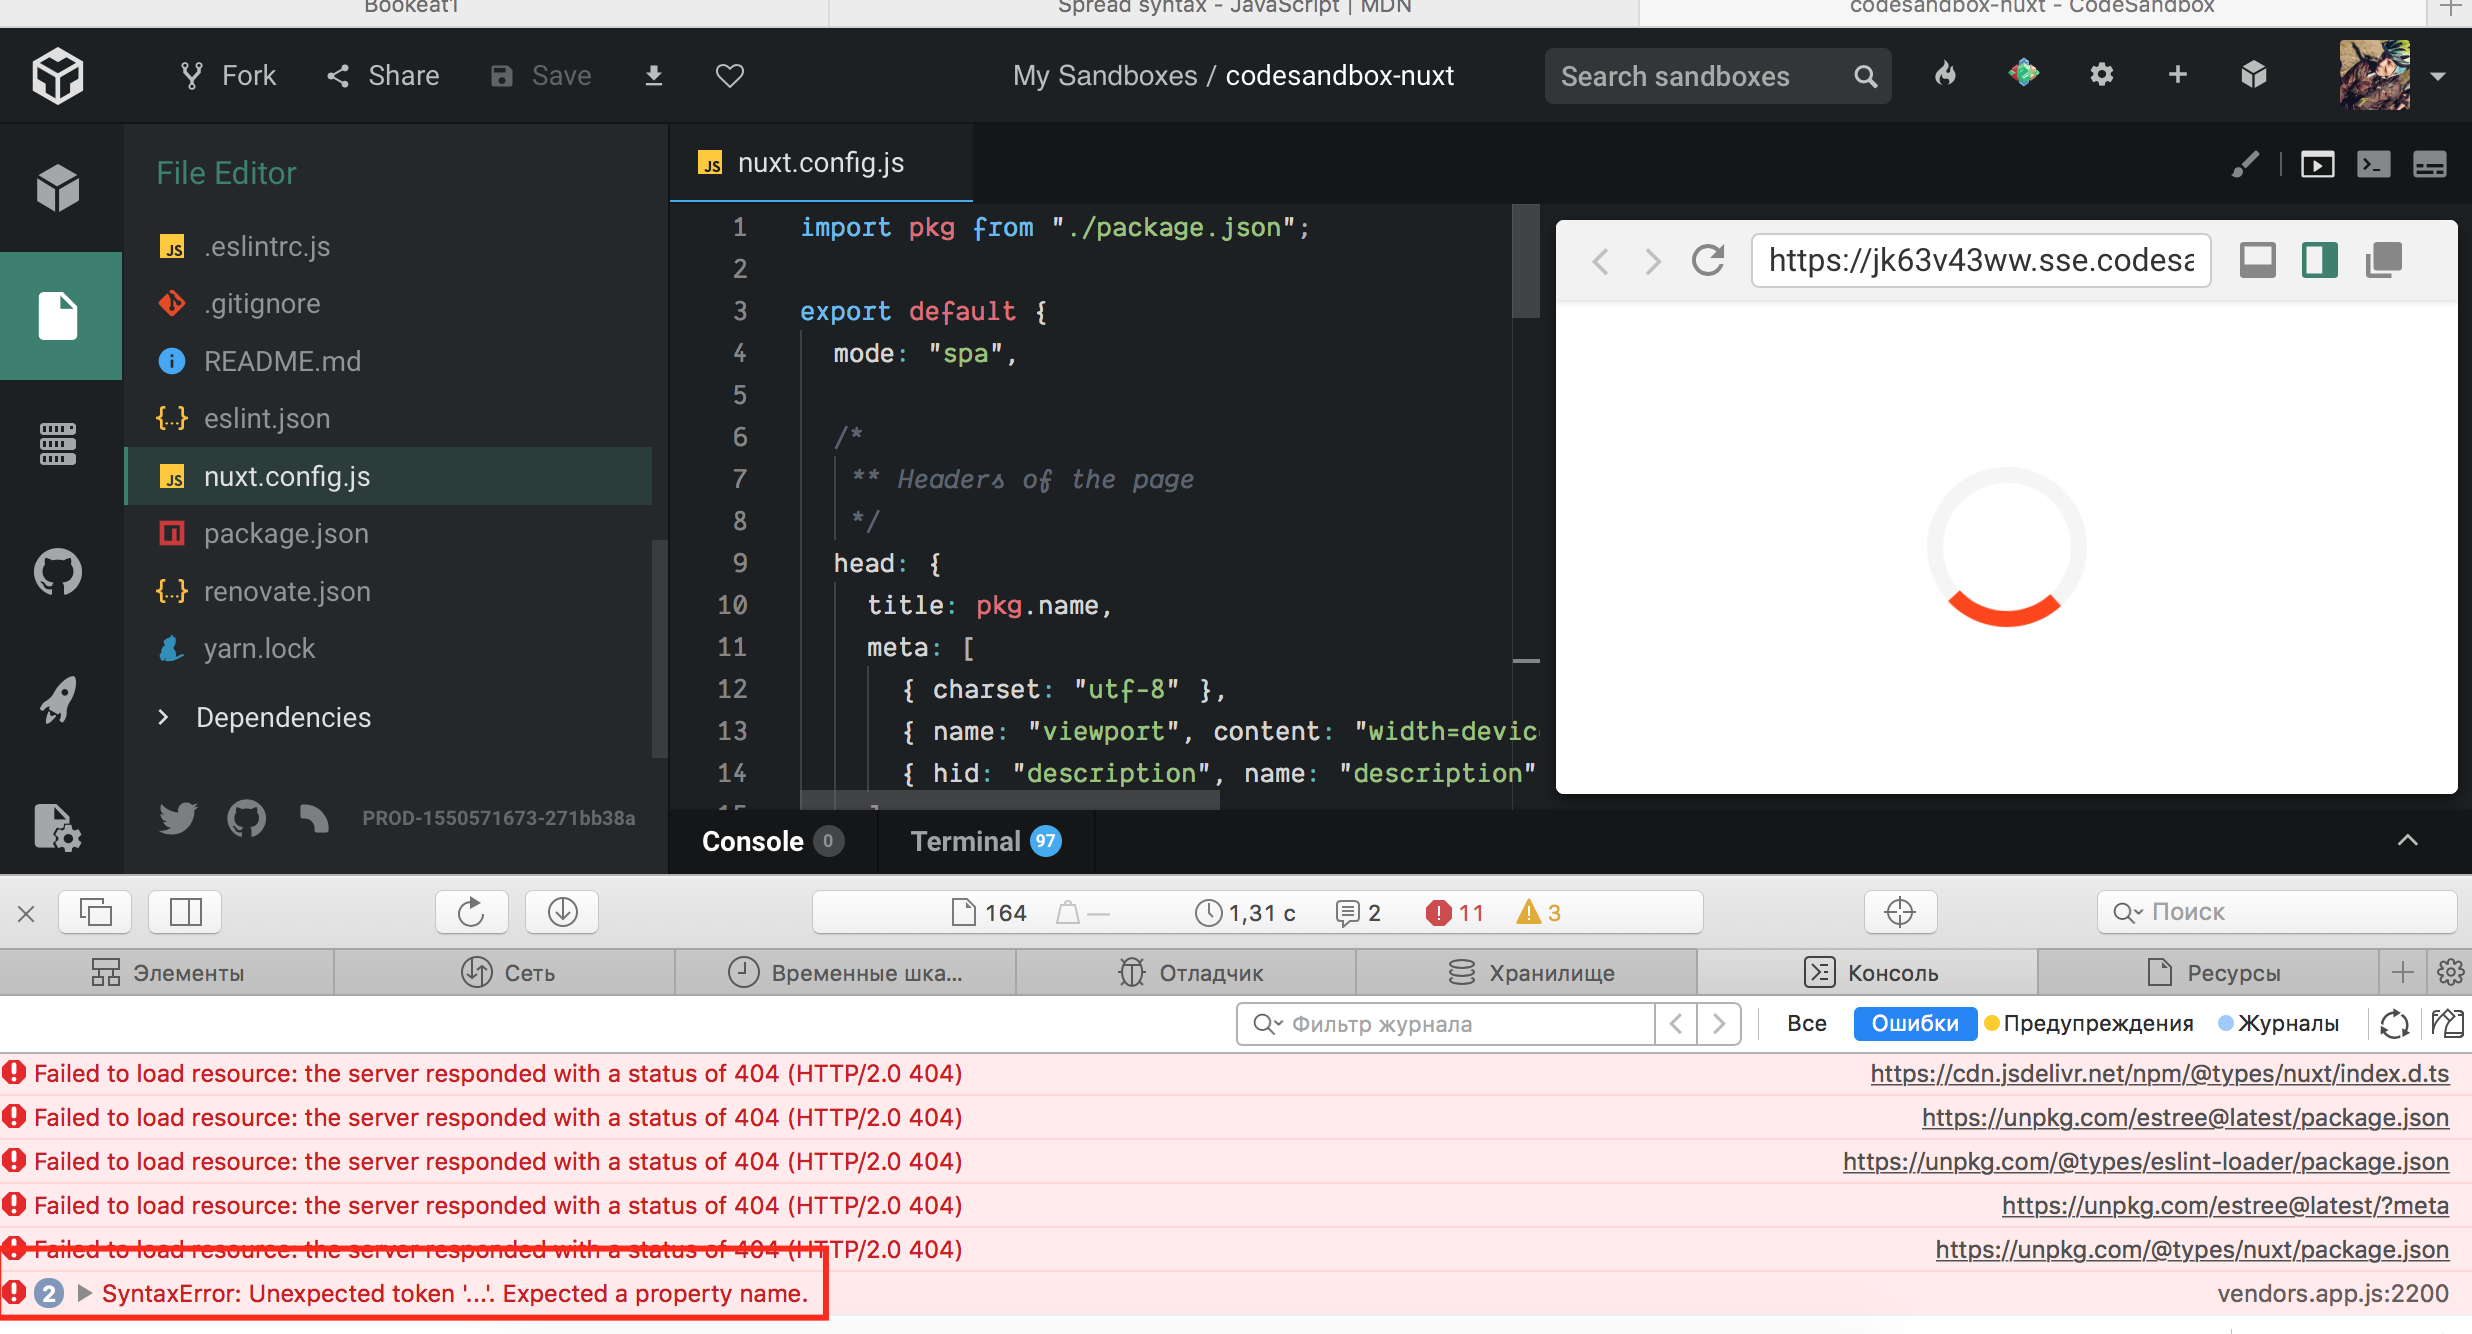This screenshot has width=2472, height=1334.
Task: Open the Сеть network tab
Action: [x=508, y=972]
